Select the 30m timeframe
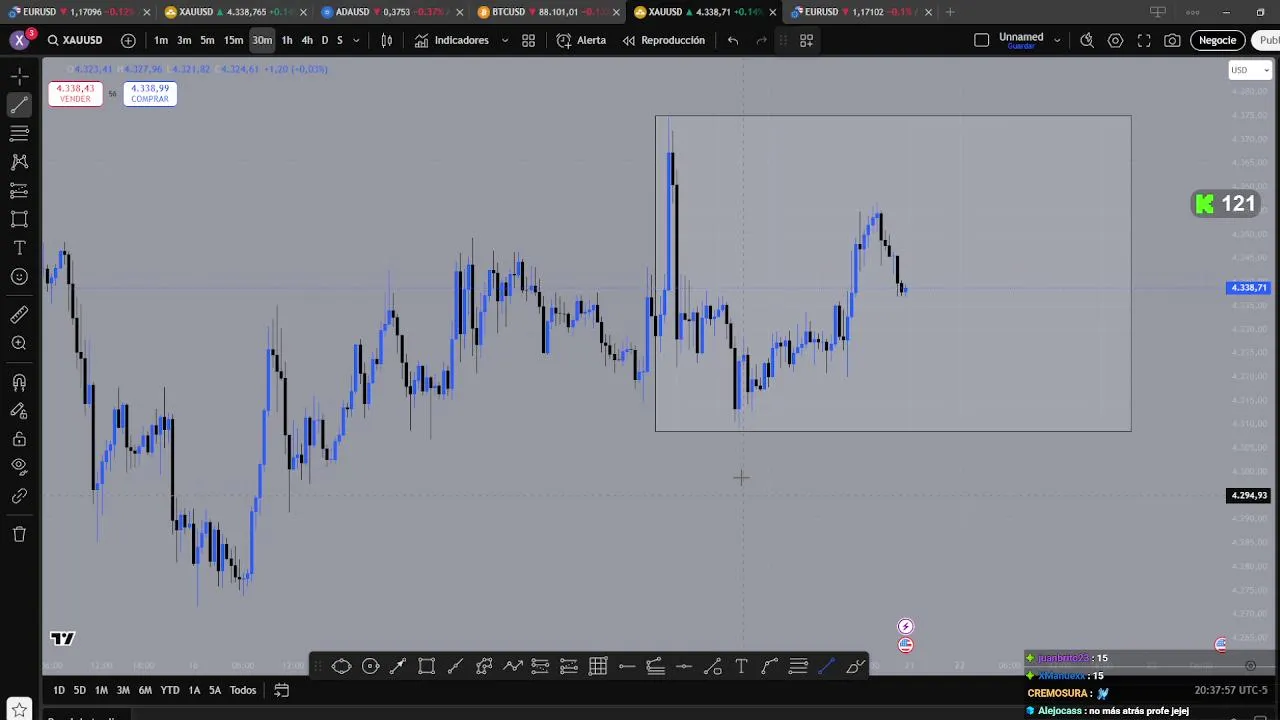The width and height of the screenshot is (1280, 720). click(262, 40)
